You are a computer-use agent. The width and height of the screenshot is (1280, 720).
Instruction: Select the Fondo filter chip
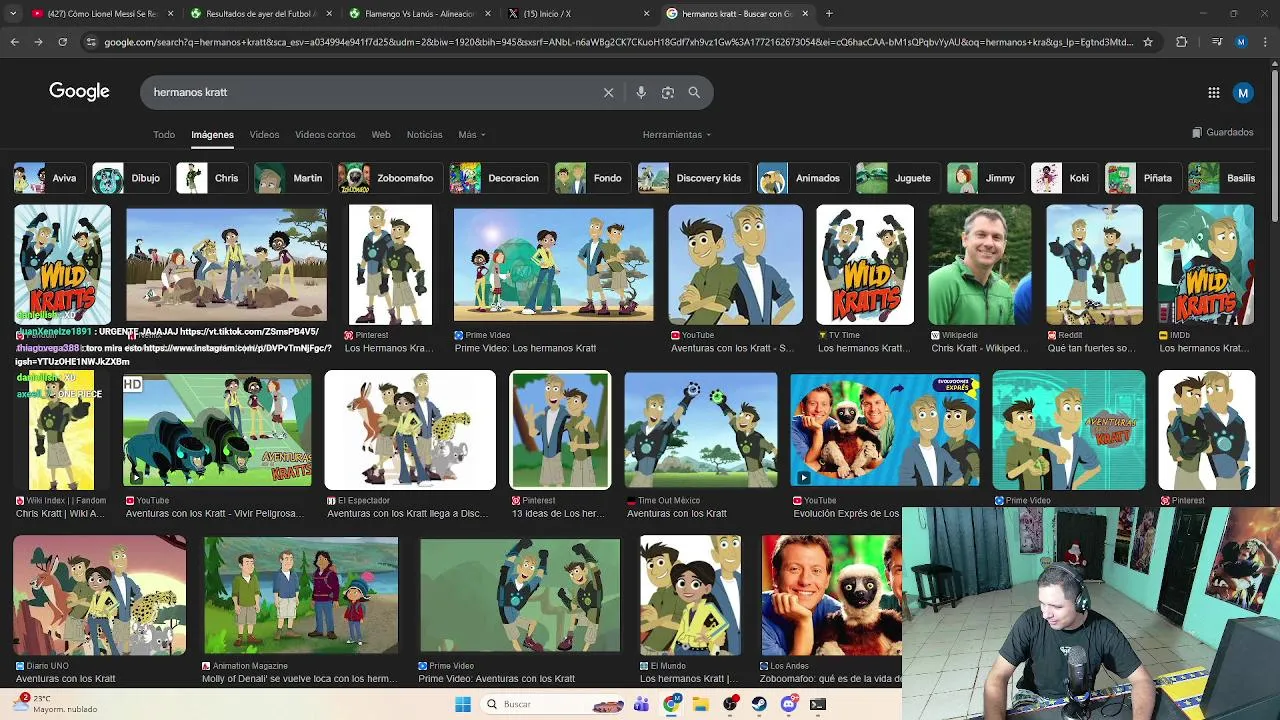click(x=591, y=178)
